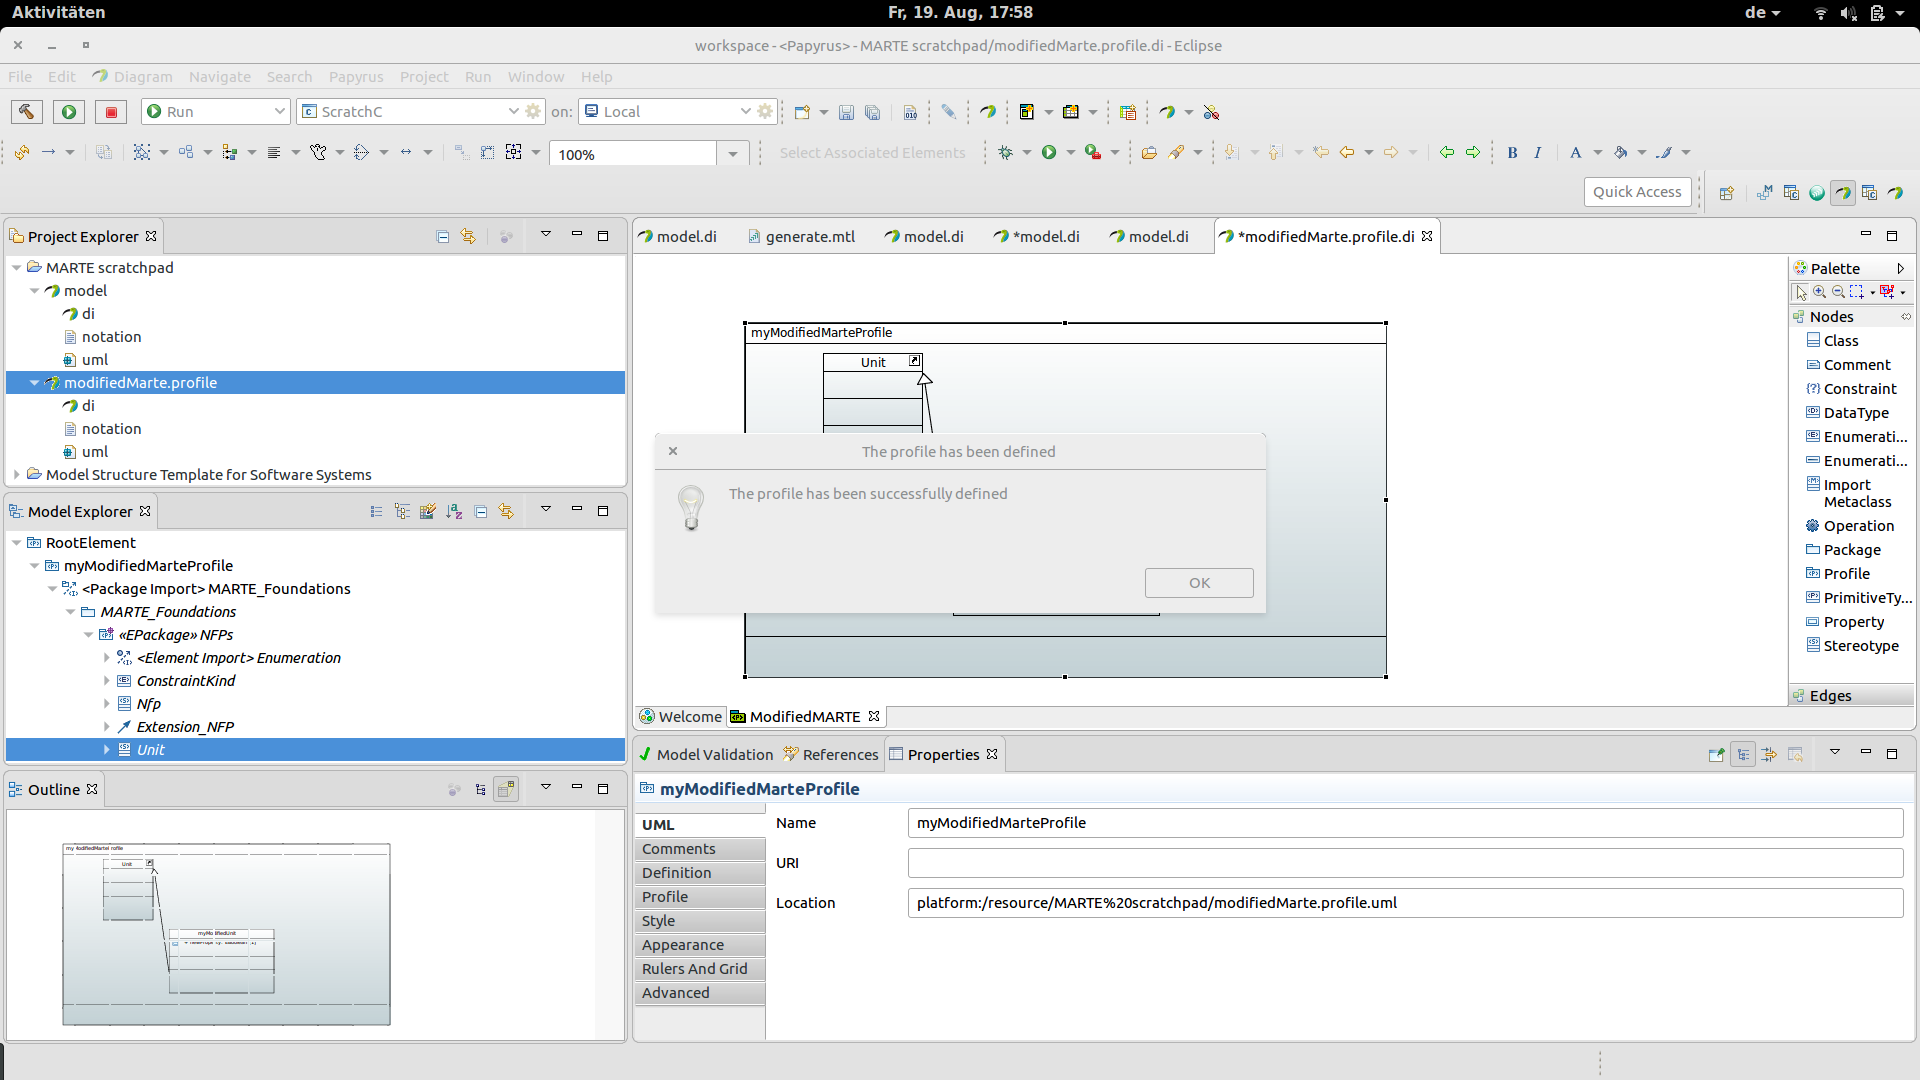This screenshot has width=1920, height=1080.
Task: Open the Definition properties tab
Action: 700,873
